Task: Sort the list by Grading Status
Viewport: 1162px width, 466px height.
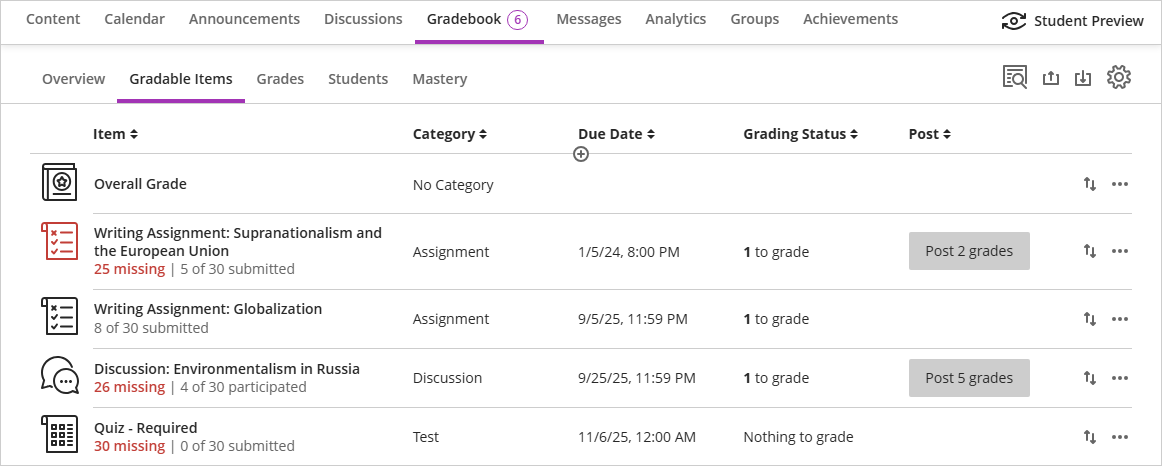Action: click(x=800, y=134)
